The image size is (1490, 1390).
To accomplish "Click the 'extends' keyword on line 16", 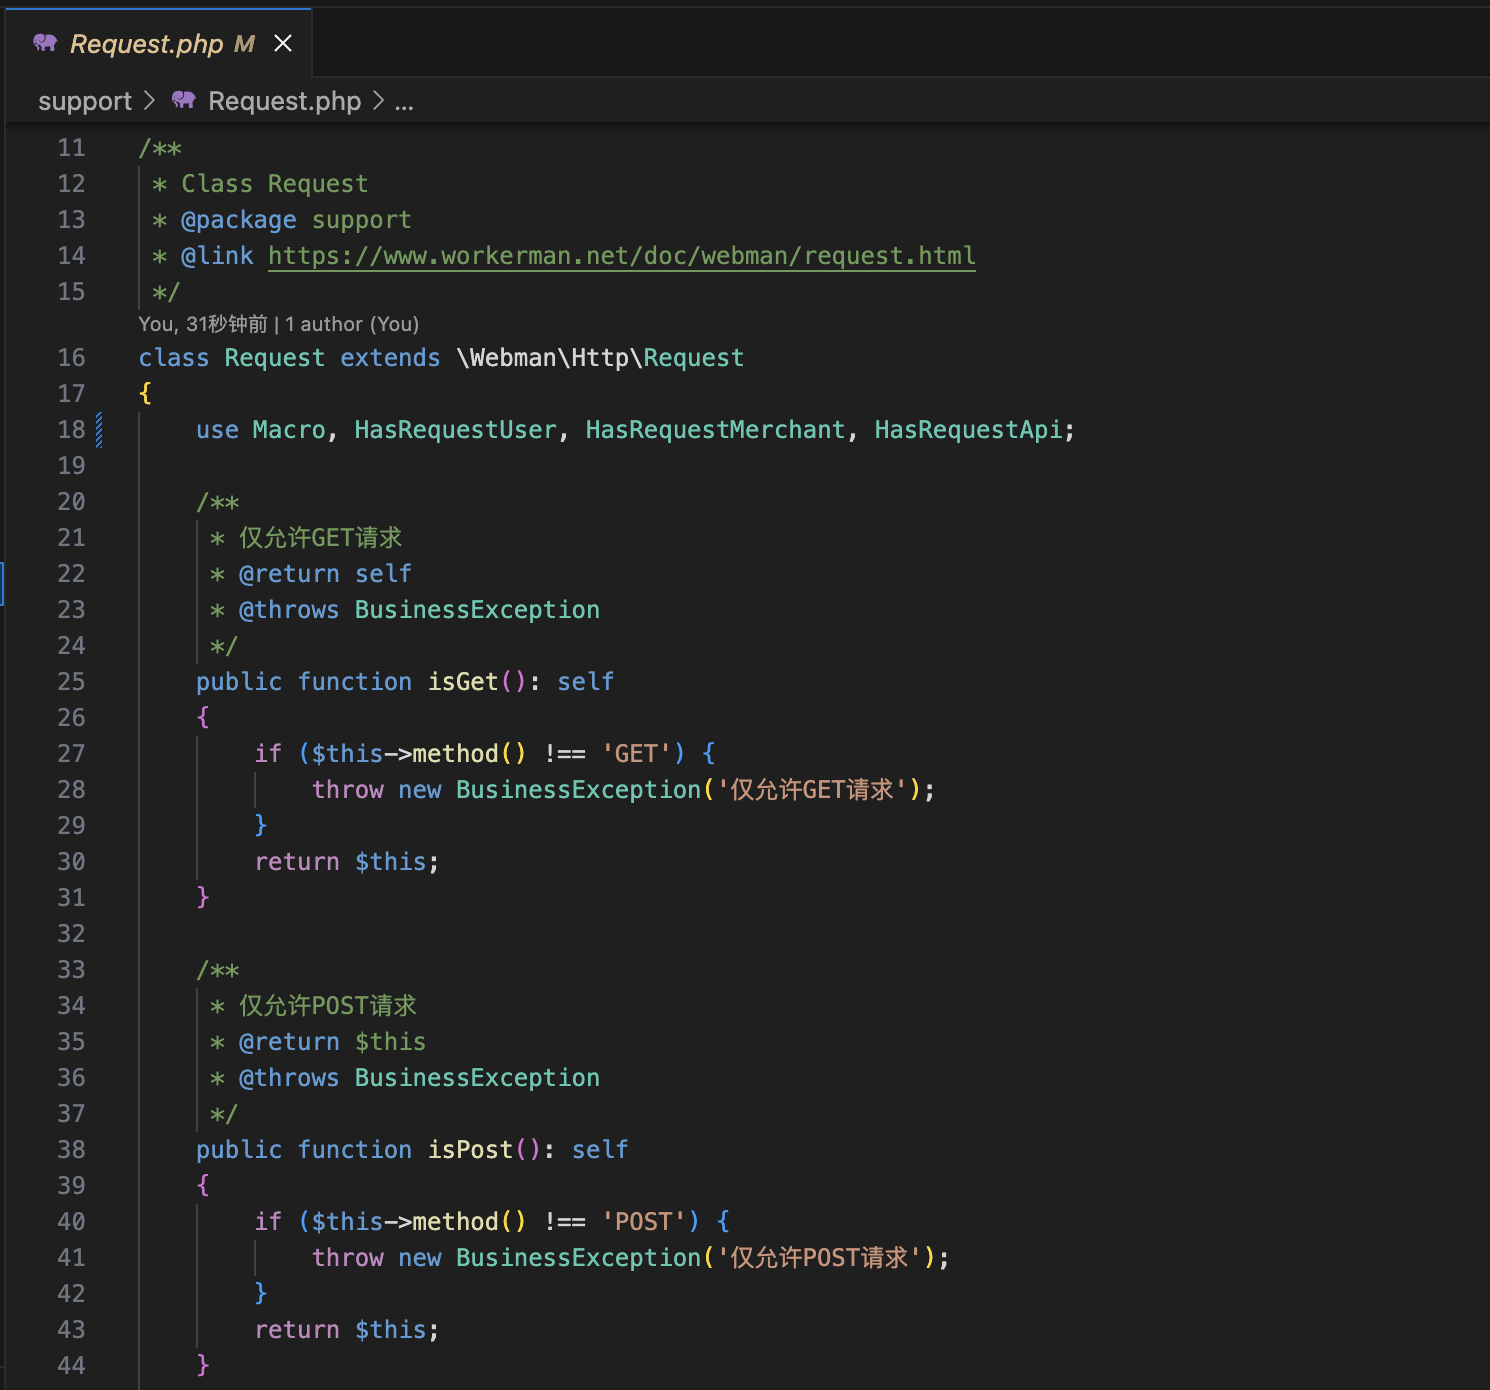I will point(390,358).
